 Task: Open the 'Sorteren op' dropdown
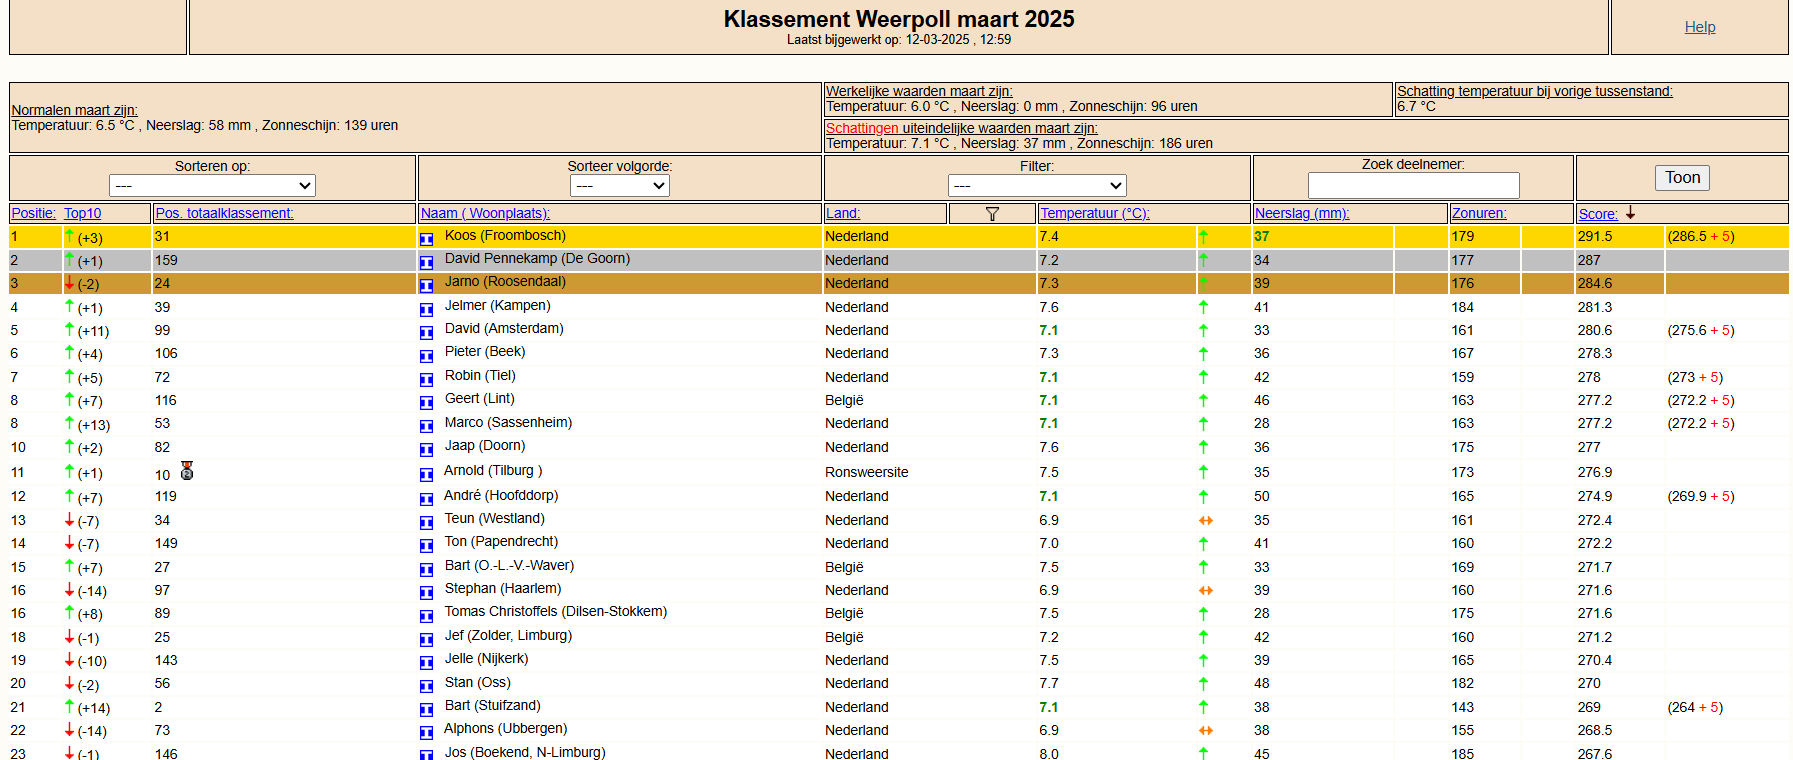[212, 186]
